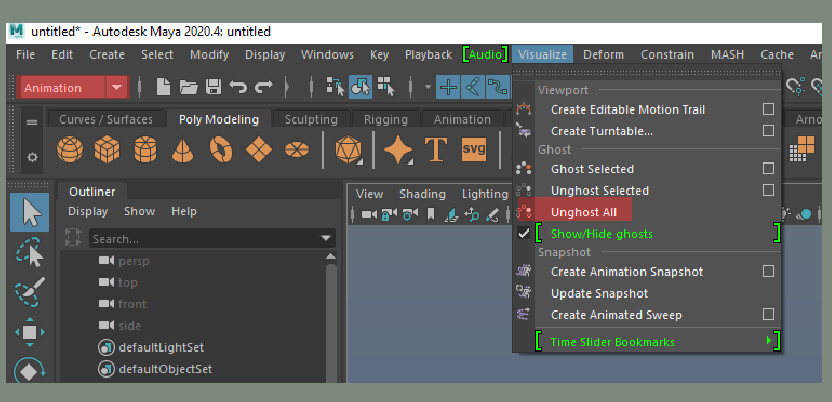832x402 pixels.
Task: Click the Undo arrow icon
Action: (x=238, y=87)
